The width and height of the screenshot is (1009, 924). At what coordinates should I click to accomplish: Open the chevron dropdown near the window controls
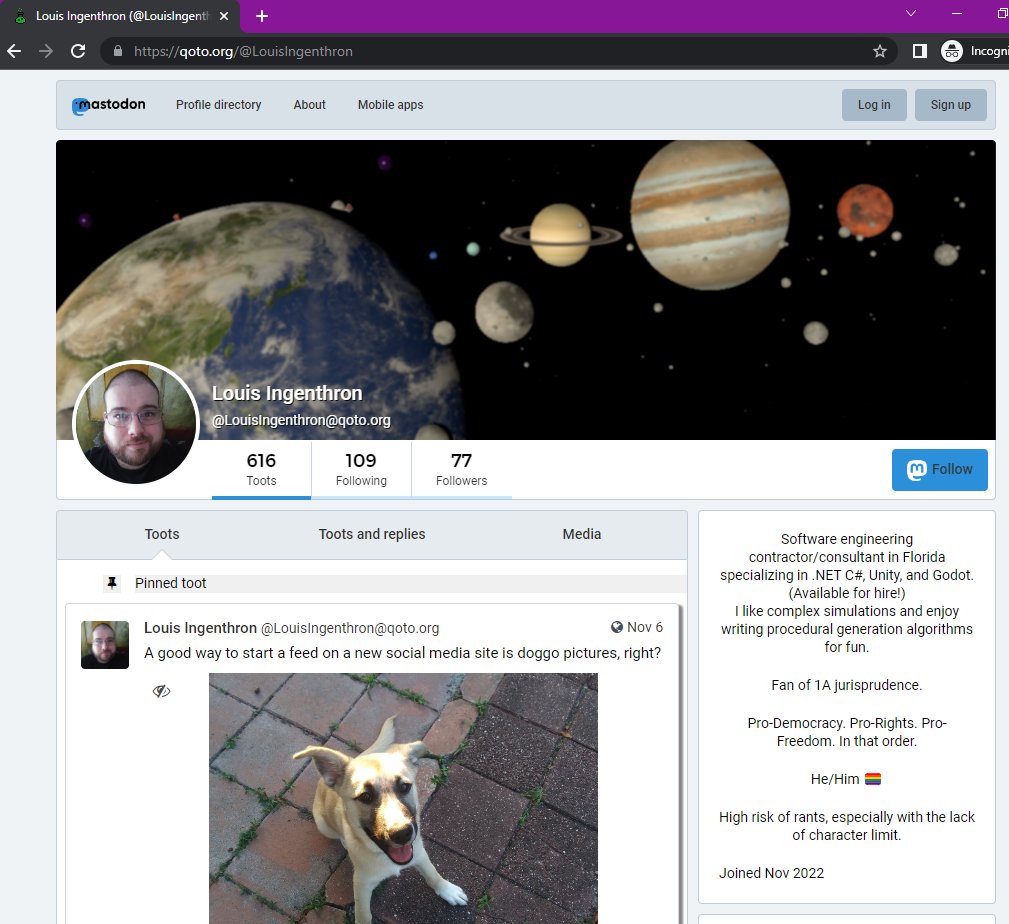912,14
